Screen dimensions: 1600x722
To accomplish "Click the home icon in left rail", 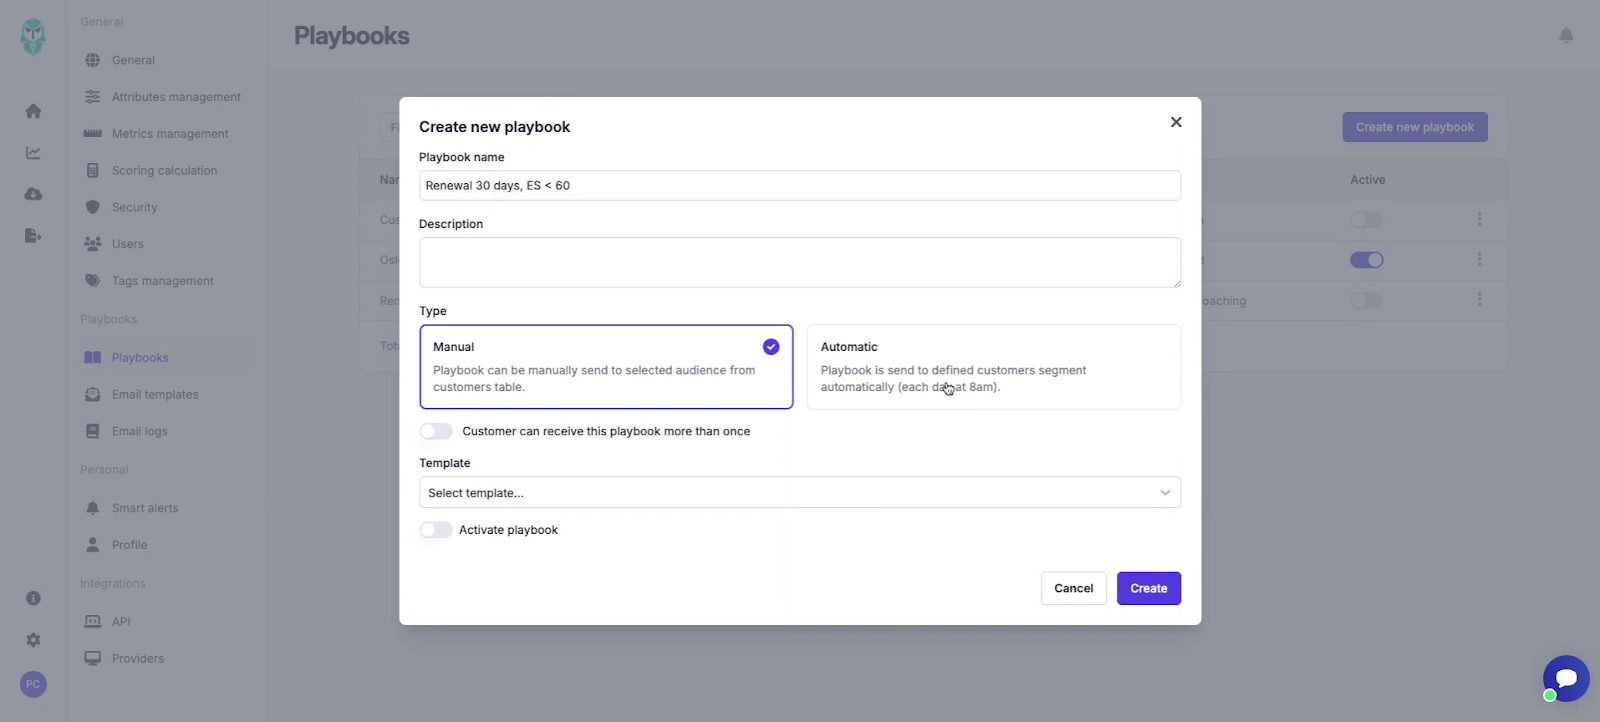I will 33,111.
